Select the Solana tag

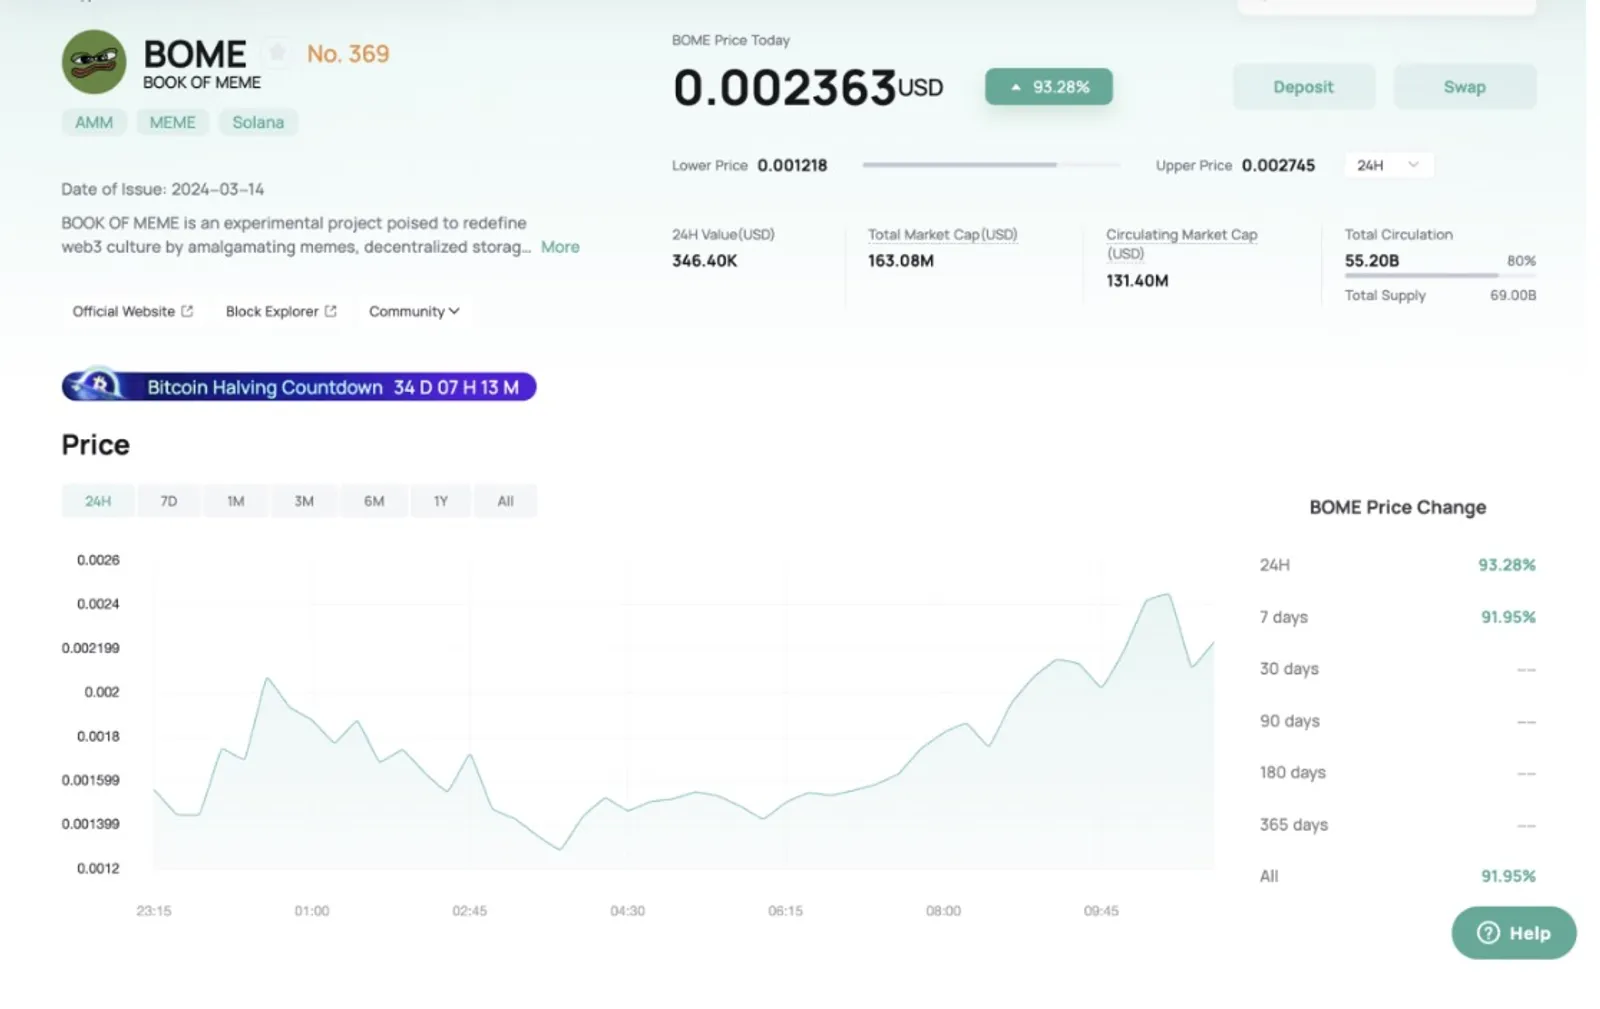pos(258,122)
